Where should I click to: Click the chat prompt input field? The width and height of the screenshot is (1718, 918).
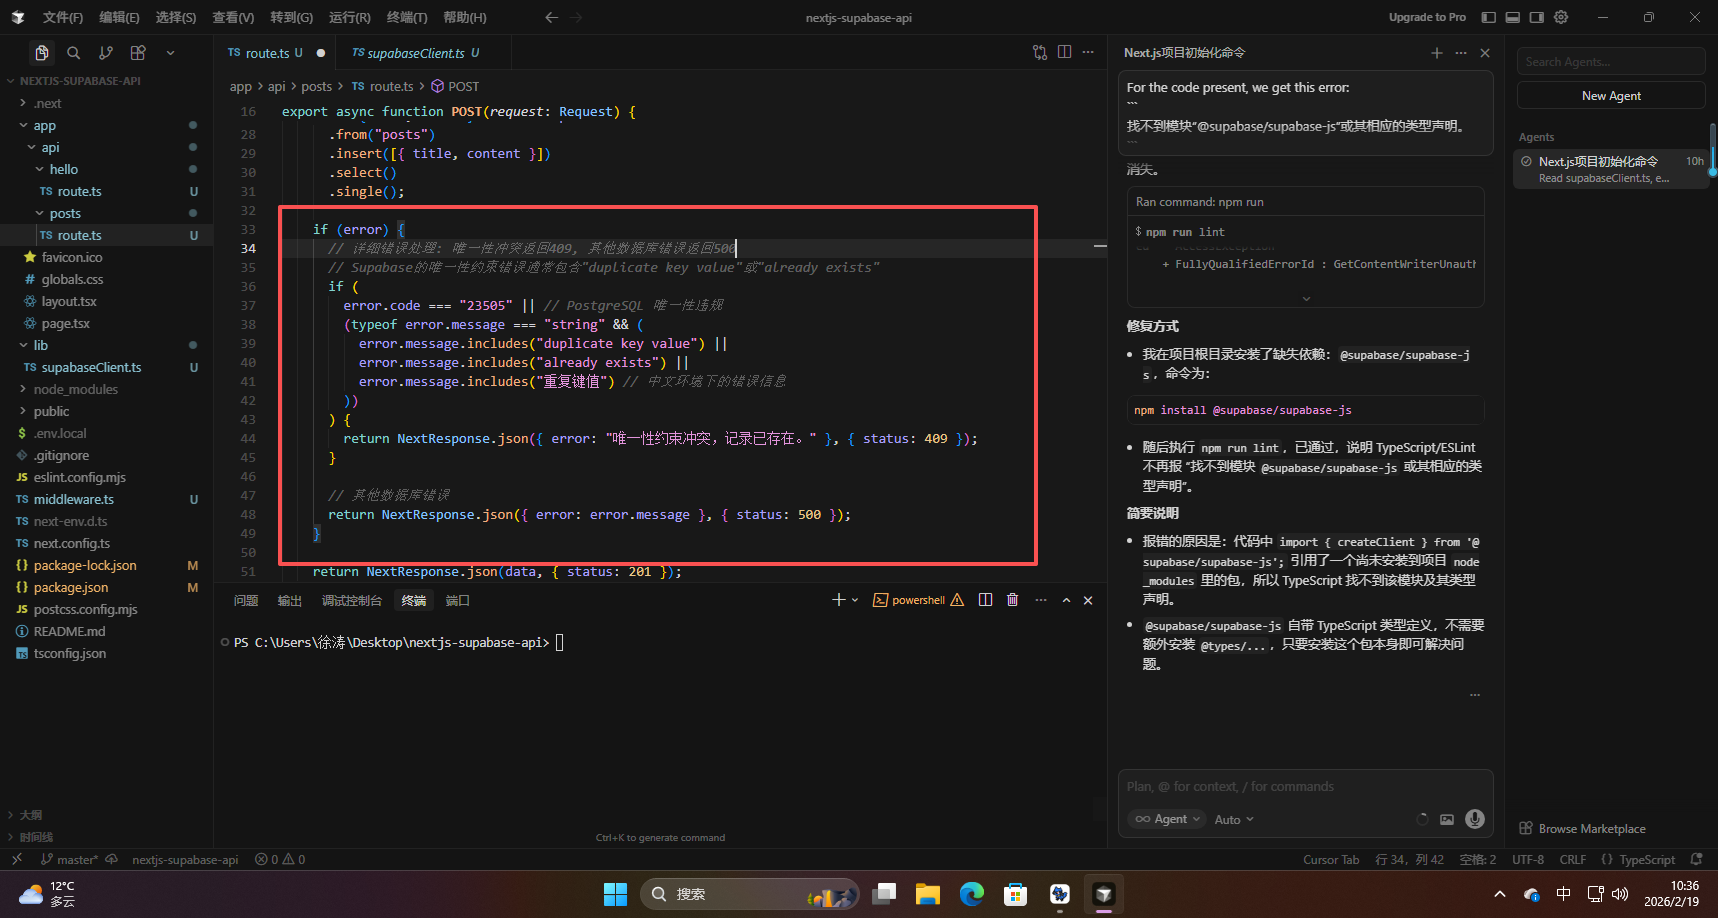click(x=1305, y=787)
